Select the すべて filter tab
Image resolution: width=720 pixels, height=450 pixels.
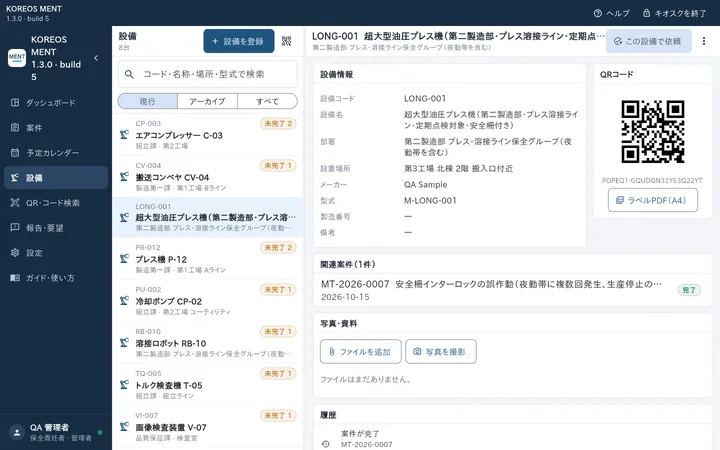(x=267, y=101)
